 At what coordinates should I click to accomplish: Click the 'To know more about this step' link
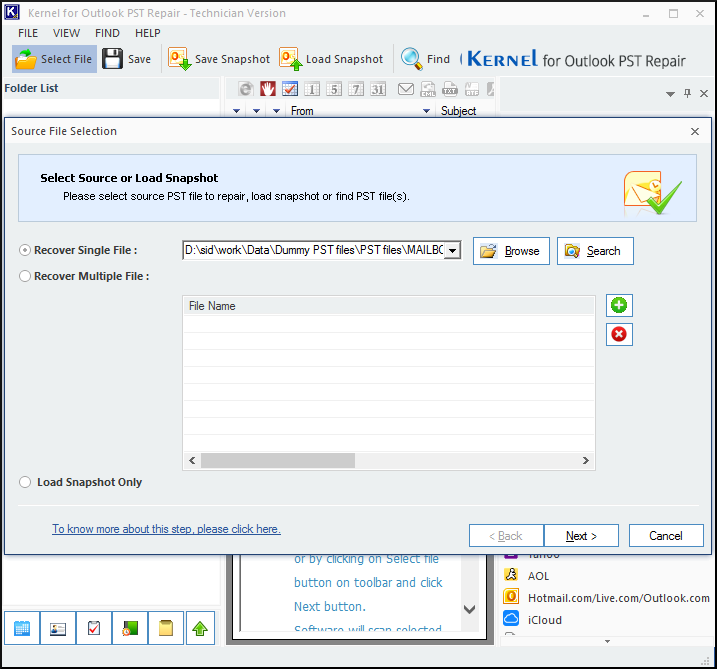point(166,529)
